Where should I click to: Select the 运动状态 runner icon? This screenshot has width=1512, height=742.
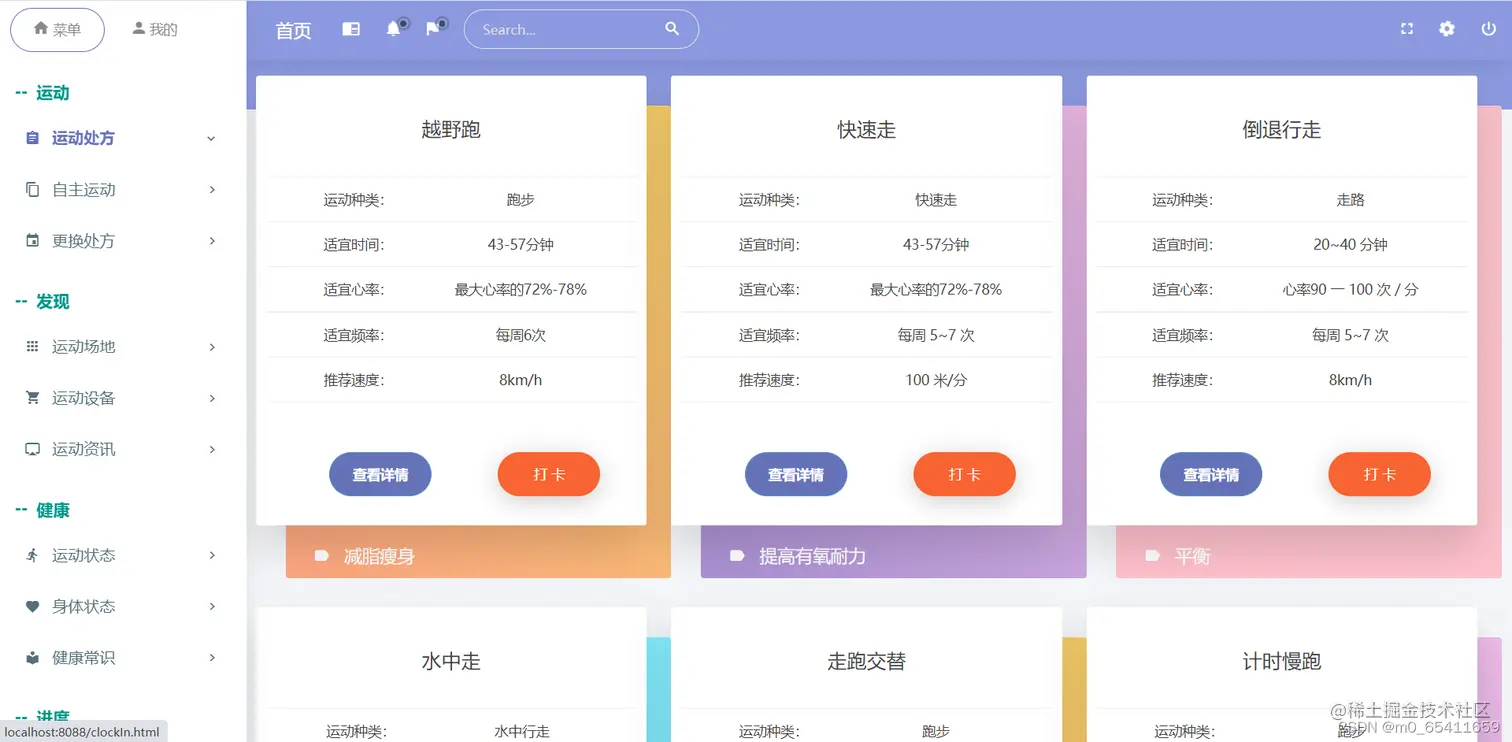[33, 555]
